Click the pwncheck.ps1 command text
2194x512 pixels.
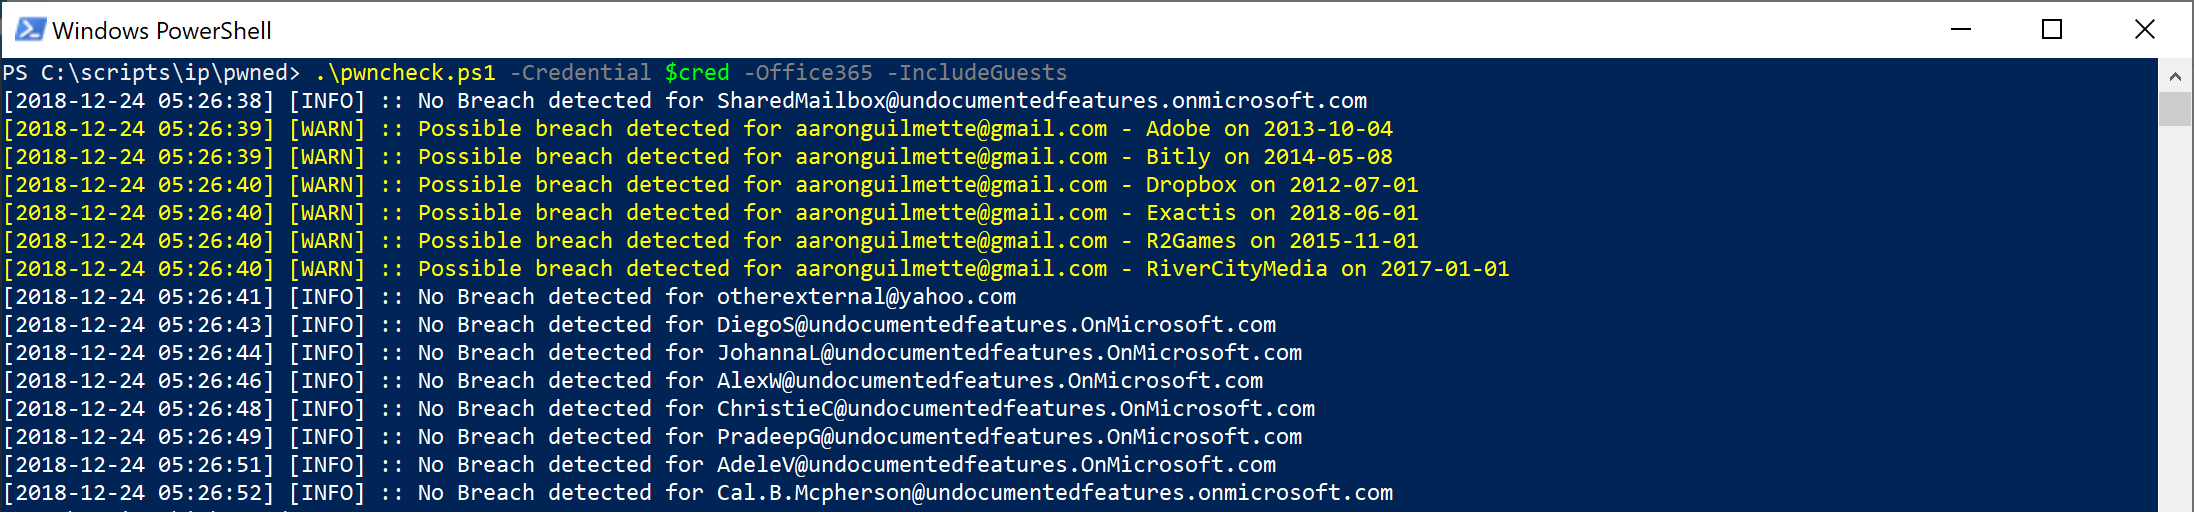point(405,73)
